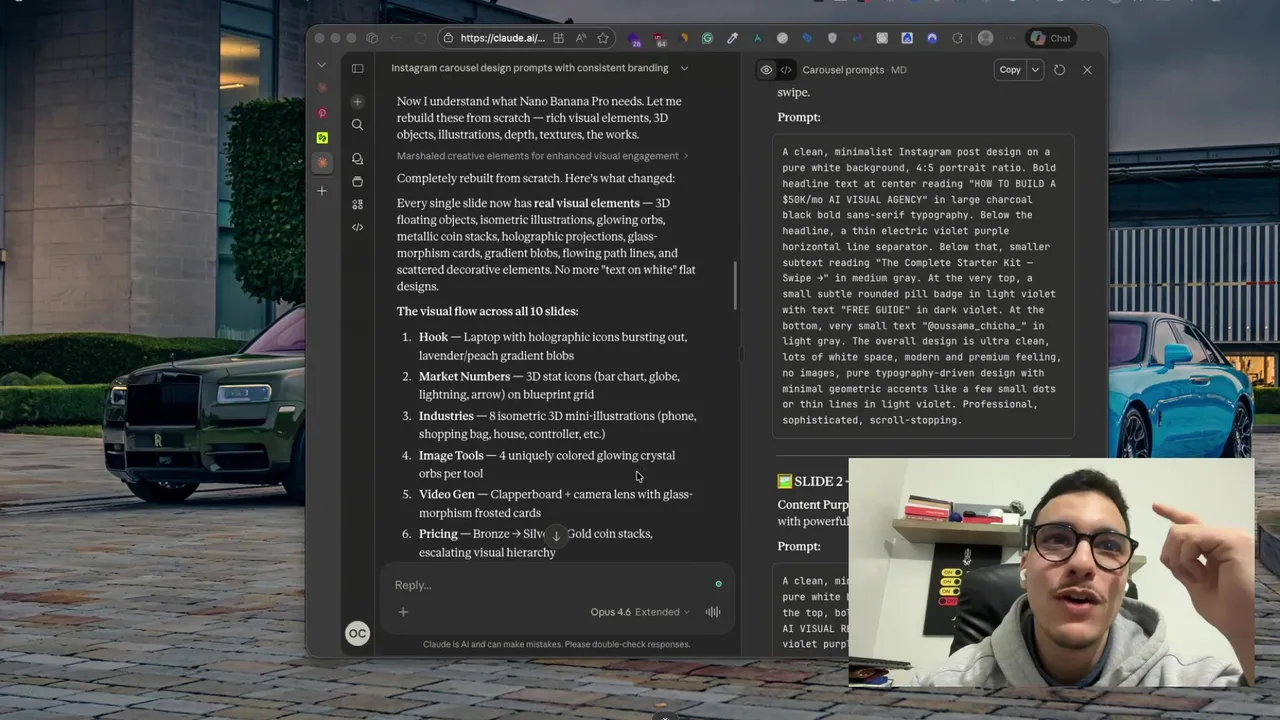Toggle the Claude sidebar panel icon
The image size is (1280, 720).
357,68
